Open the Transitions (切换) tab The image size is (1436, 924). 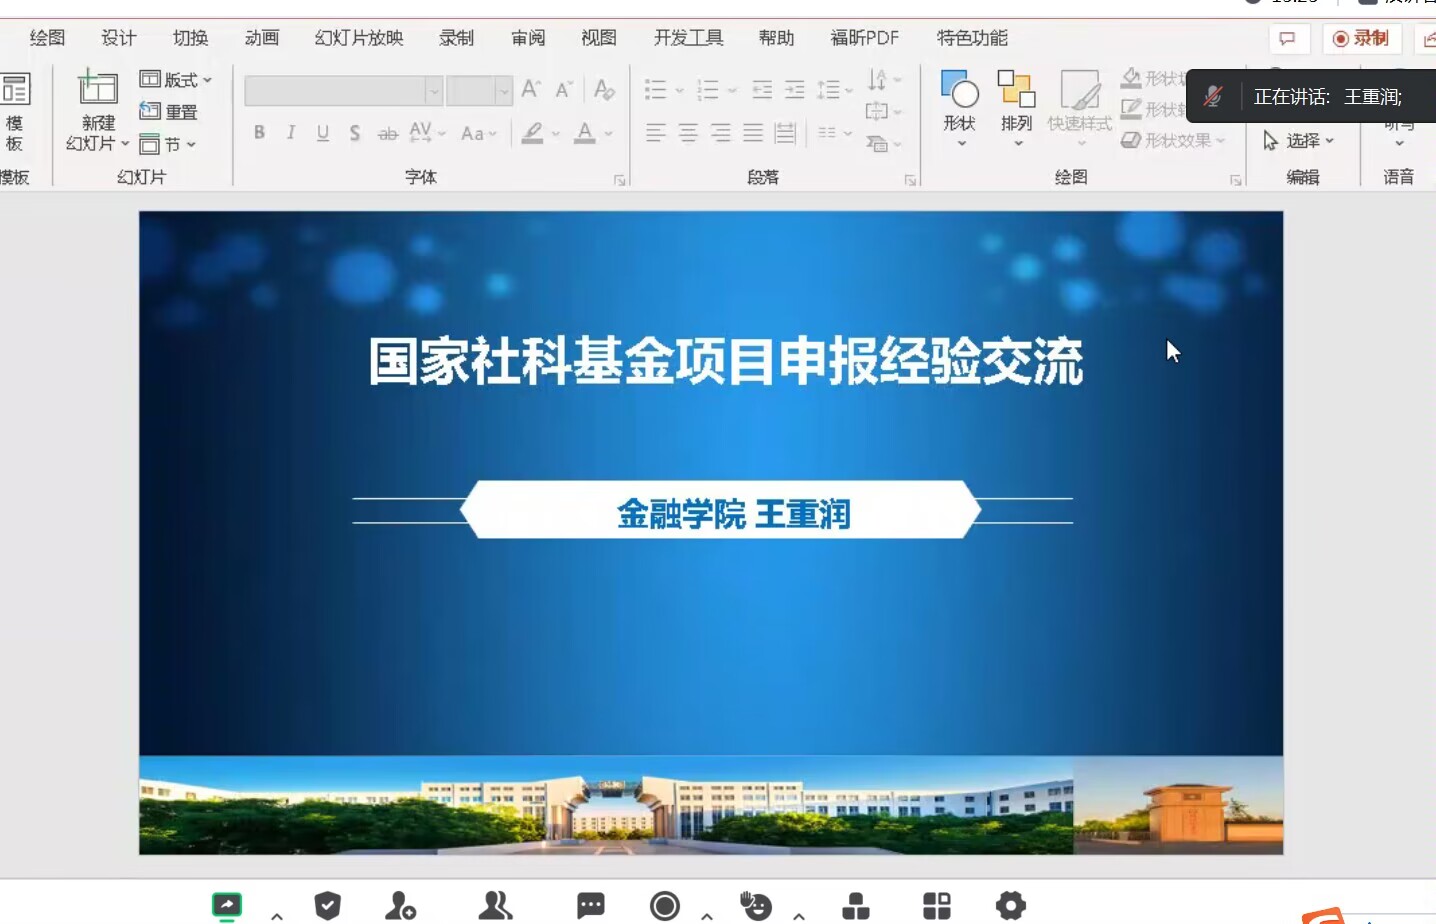pos(190,38)
